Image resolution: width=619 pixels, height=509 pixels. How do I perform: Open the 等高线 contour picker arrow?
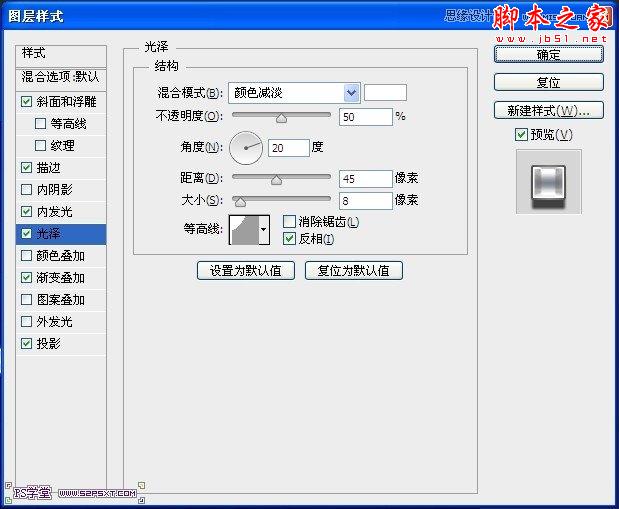click(264, 229)
